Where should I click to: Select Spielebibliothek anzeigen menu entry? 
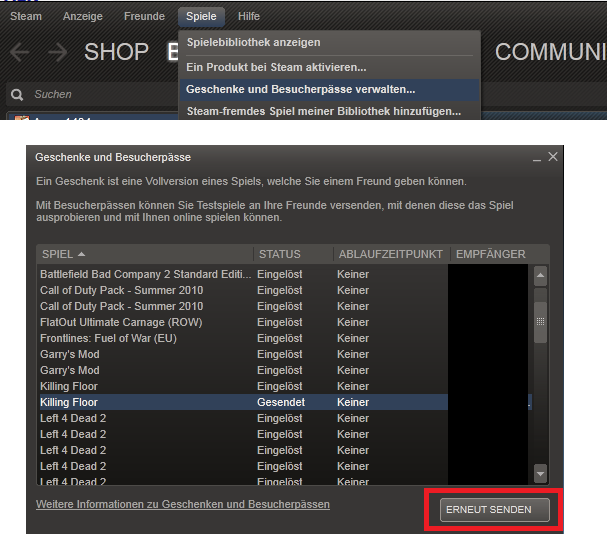click(x=329, y=42)
